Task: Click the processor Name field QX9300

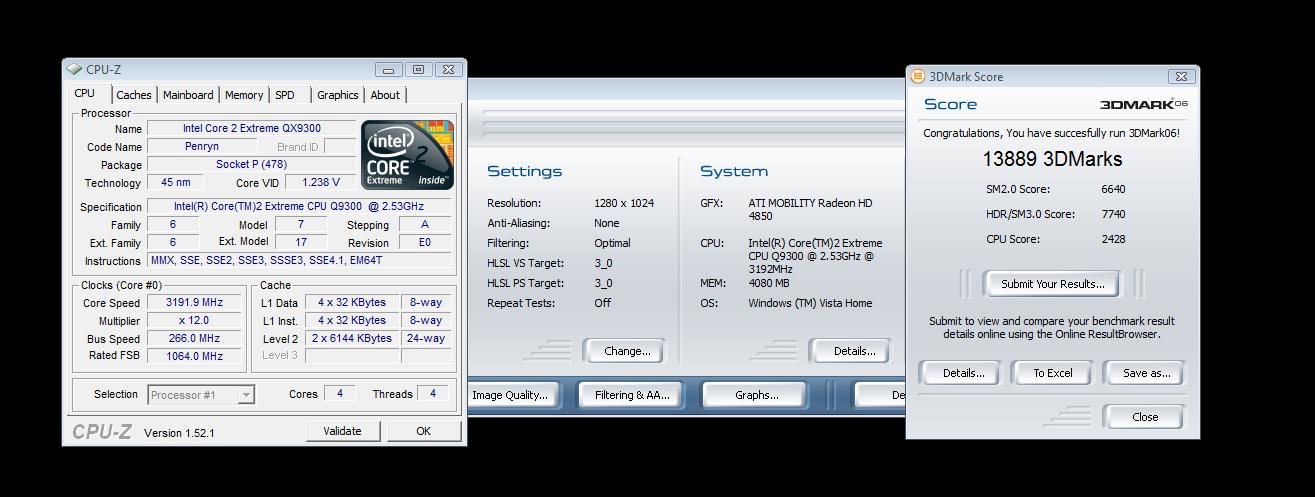Action: (251, 128)
